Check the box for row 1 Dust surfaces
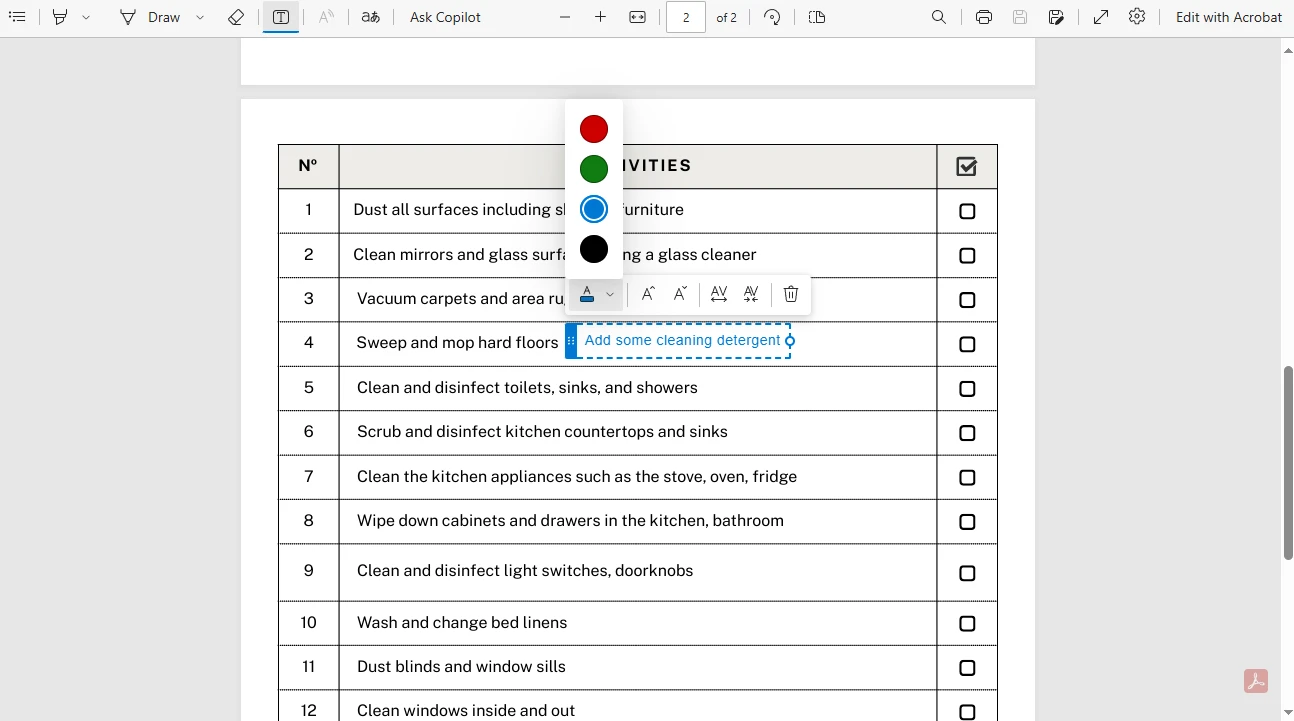 pyautogui.click(x=967, y=211)
